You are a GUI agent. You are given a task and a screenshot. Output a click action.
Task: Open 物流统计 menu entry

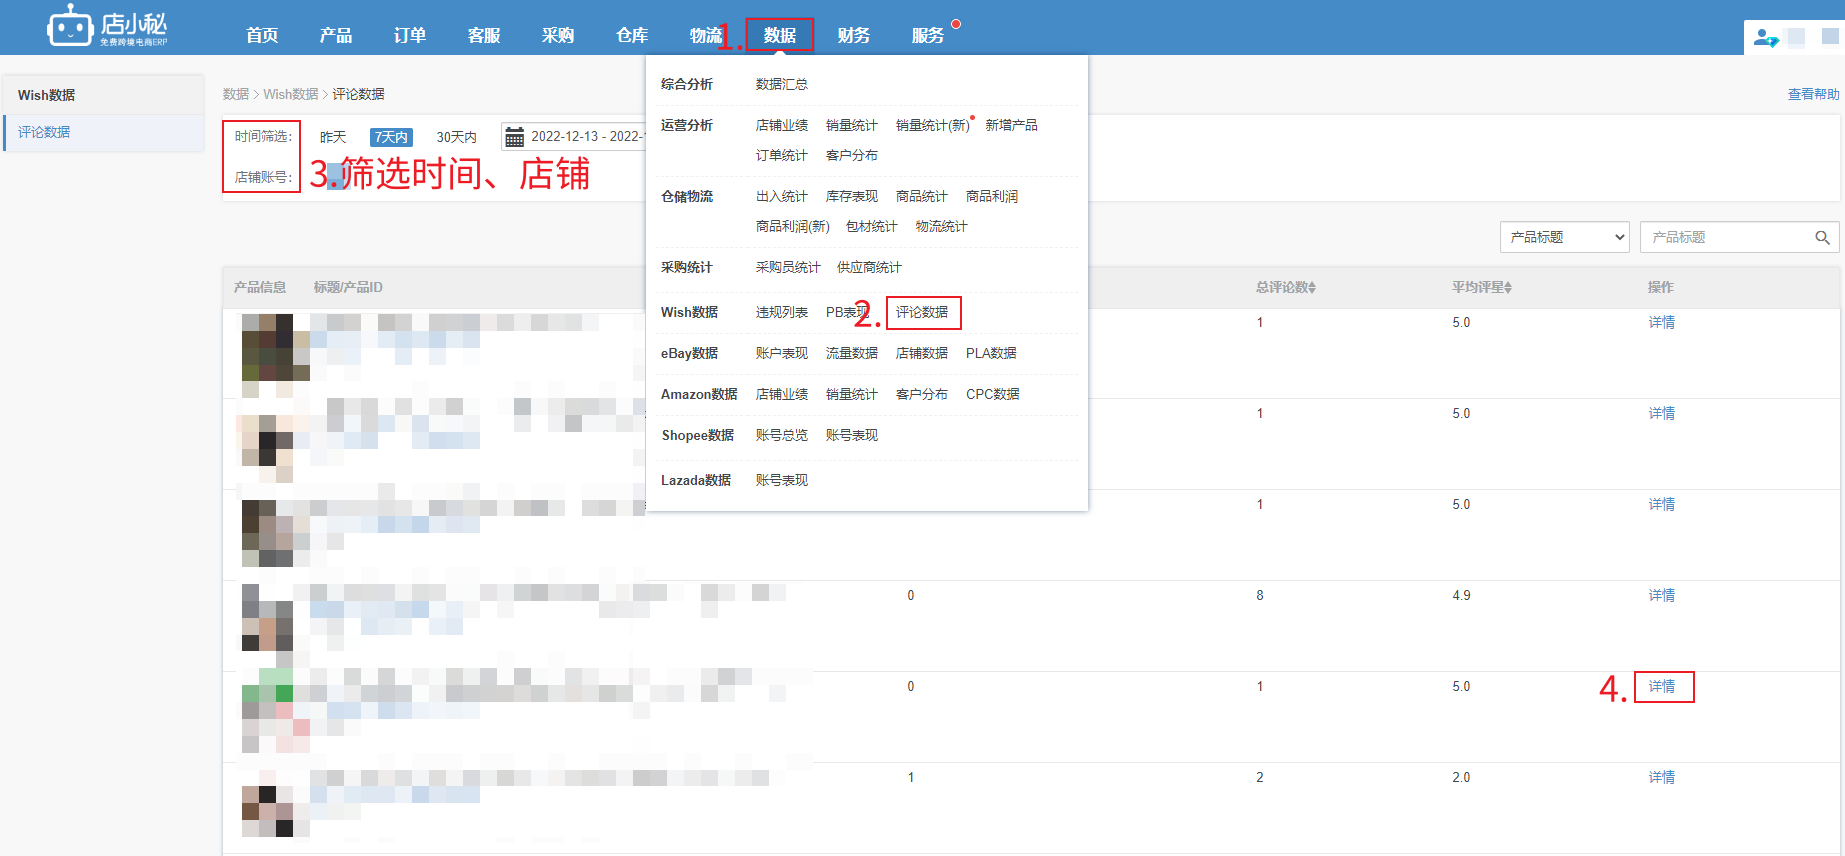pos(942,226)
